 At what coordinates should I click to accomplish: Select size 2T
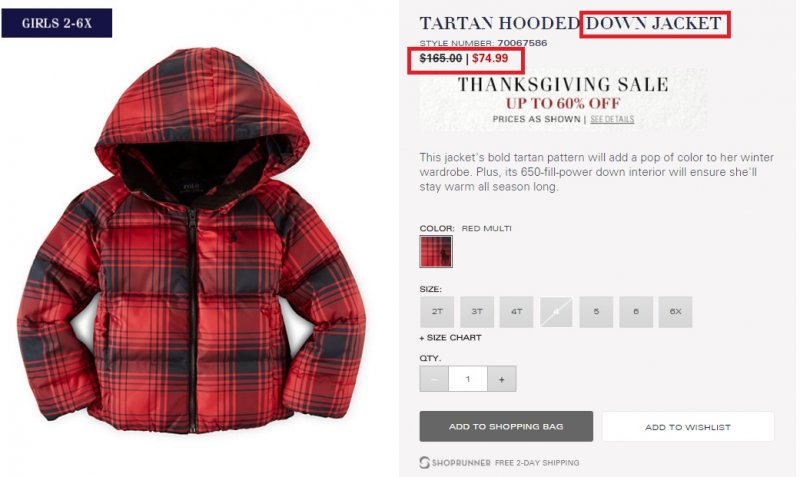coord(437,312)
